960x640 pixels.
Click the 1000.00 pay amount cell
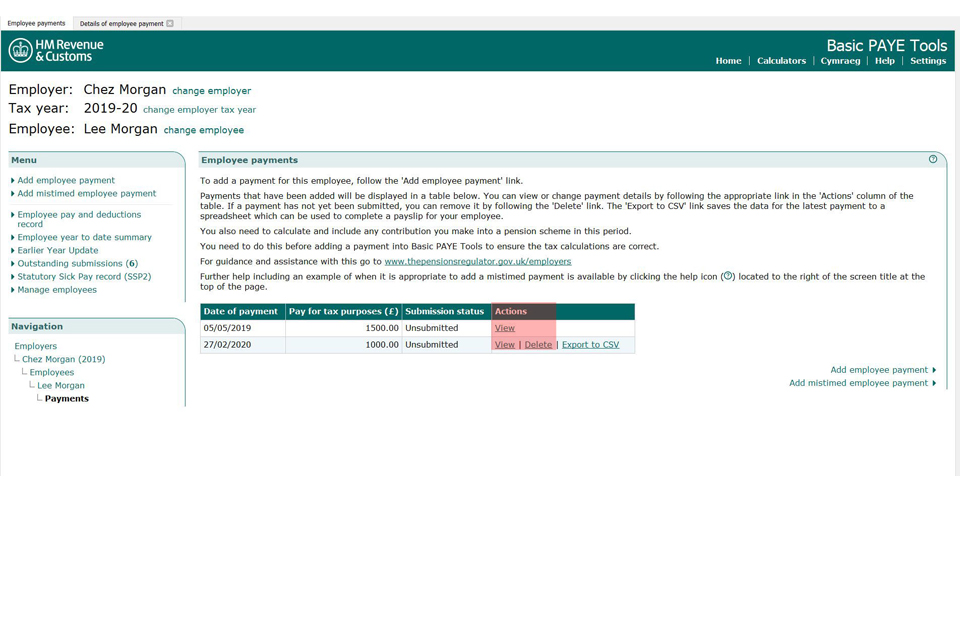pyautogui.click(x=343, y=344)
